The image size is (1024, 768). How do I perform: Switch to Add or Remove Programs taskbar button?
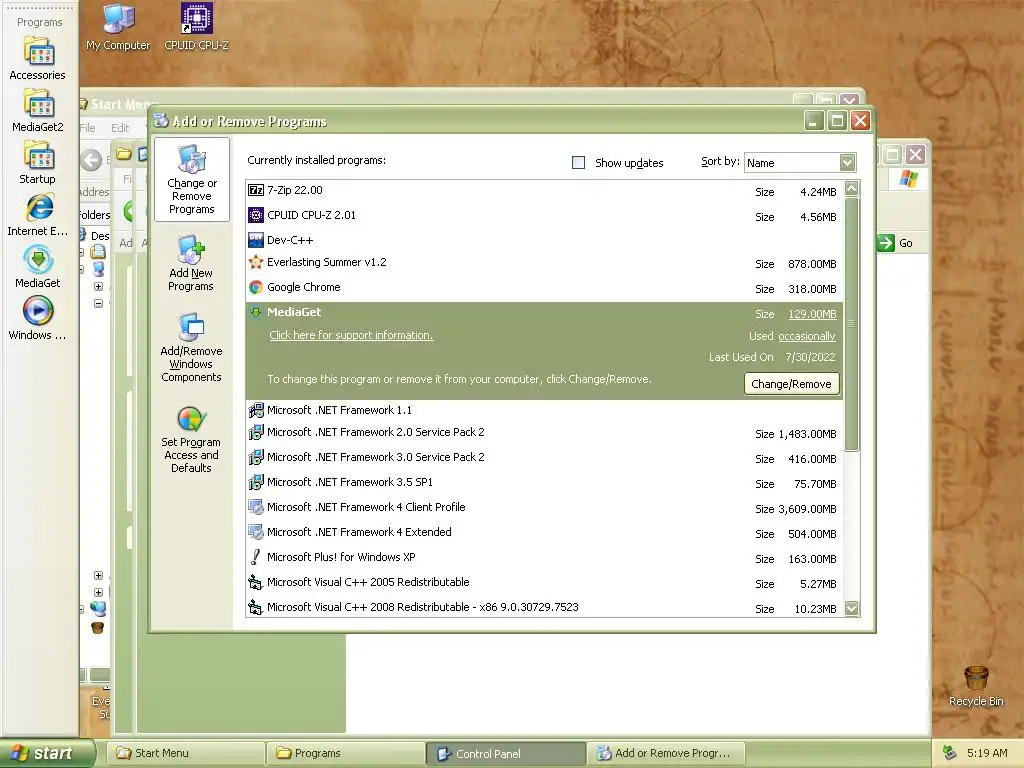[666, 753]
